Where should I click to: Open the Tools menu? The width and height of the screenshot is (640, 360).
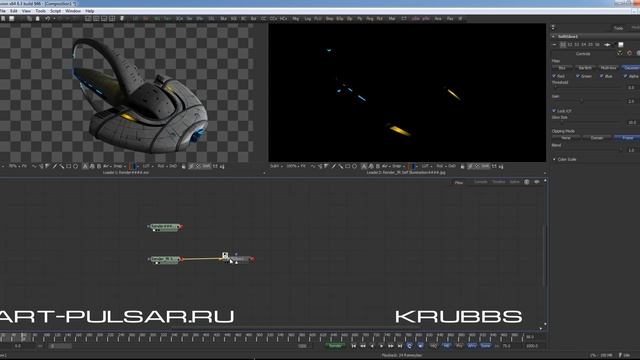40,11
